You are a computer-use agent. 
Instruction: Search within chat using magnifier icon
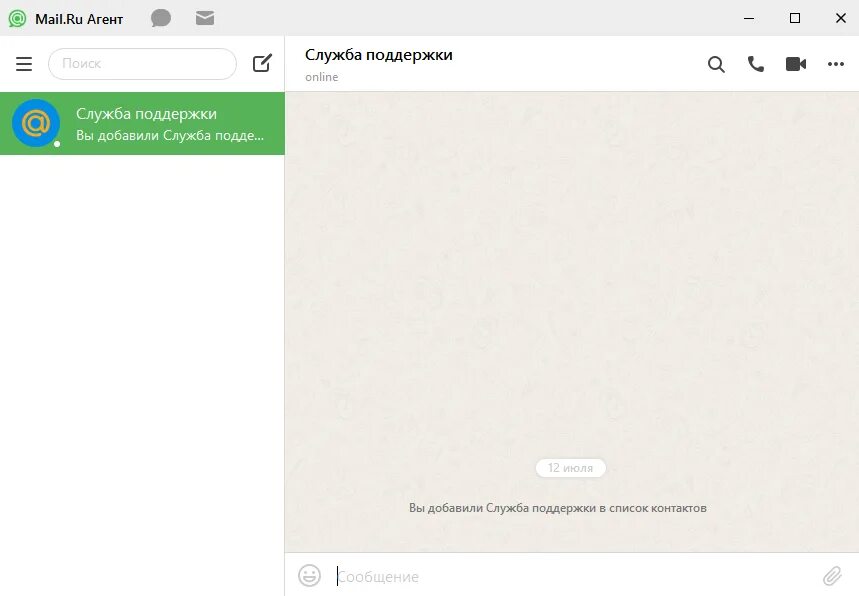click(716, 64)
